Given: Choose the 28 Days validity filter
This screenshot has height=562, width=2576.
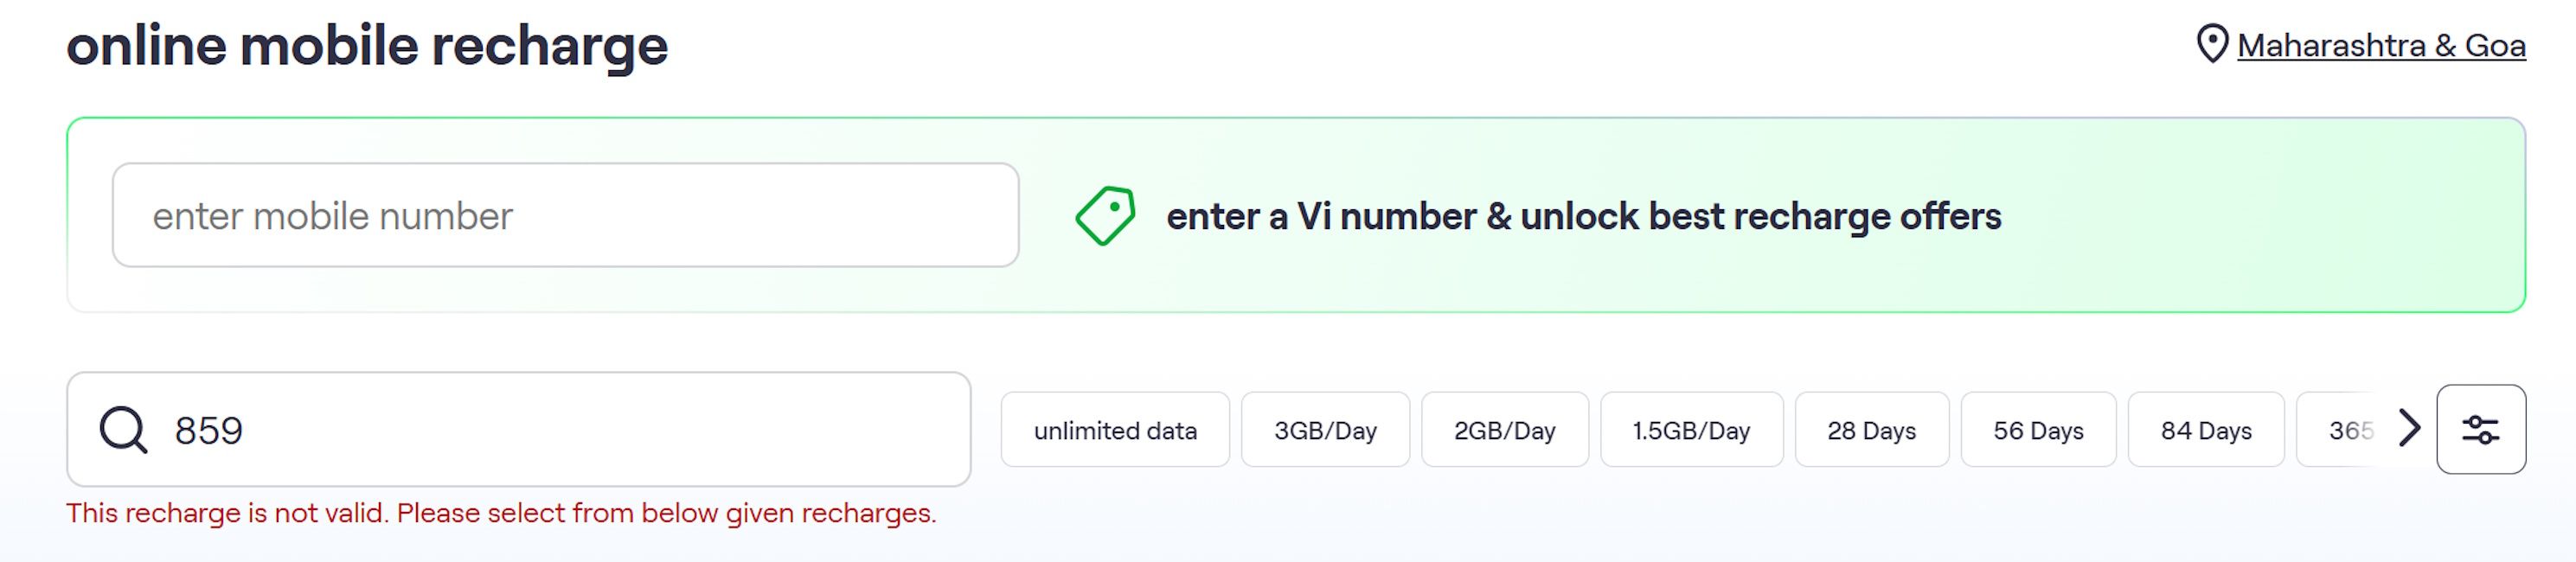Looking at the screenshot, I should [1871, 430].
